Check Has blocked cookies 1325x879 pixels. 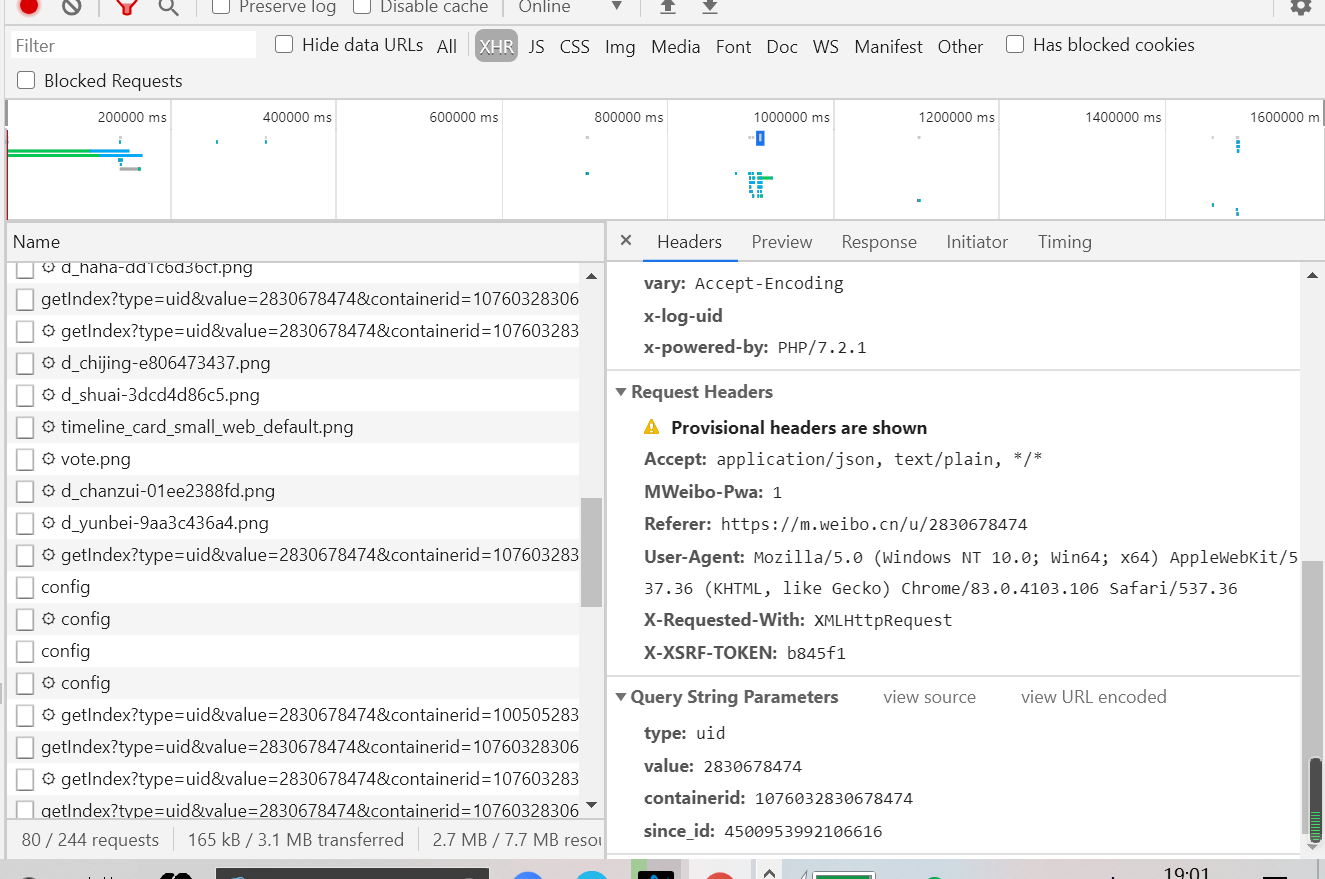click(1015, 45)
